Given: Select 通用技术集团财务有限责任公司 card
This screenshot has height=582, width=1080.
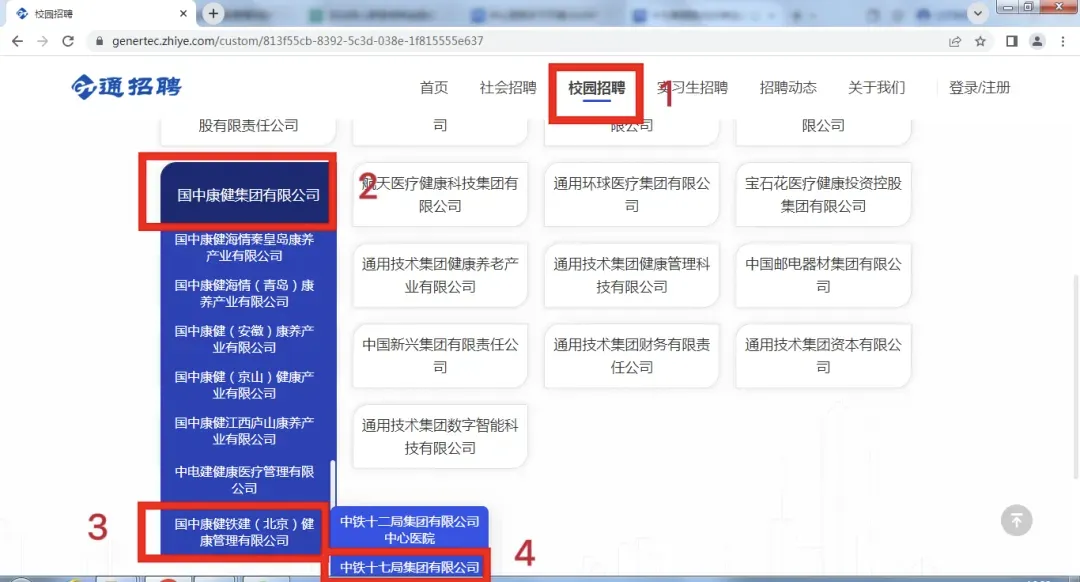Looking at the screenshot, I should [632, 356].
